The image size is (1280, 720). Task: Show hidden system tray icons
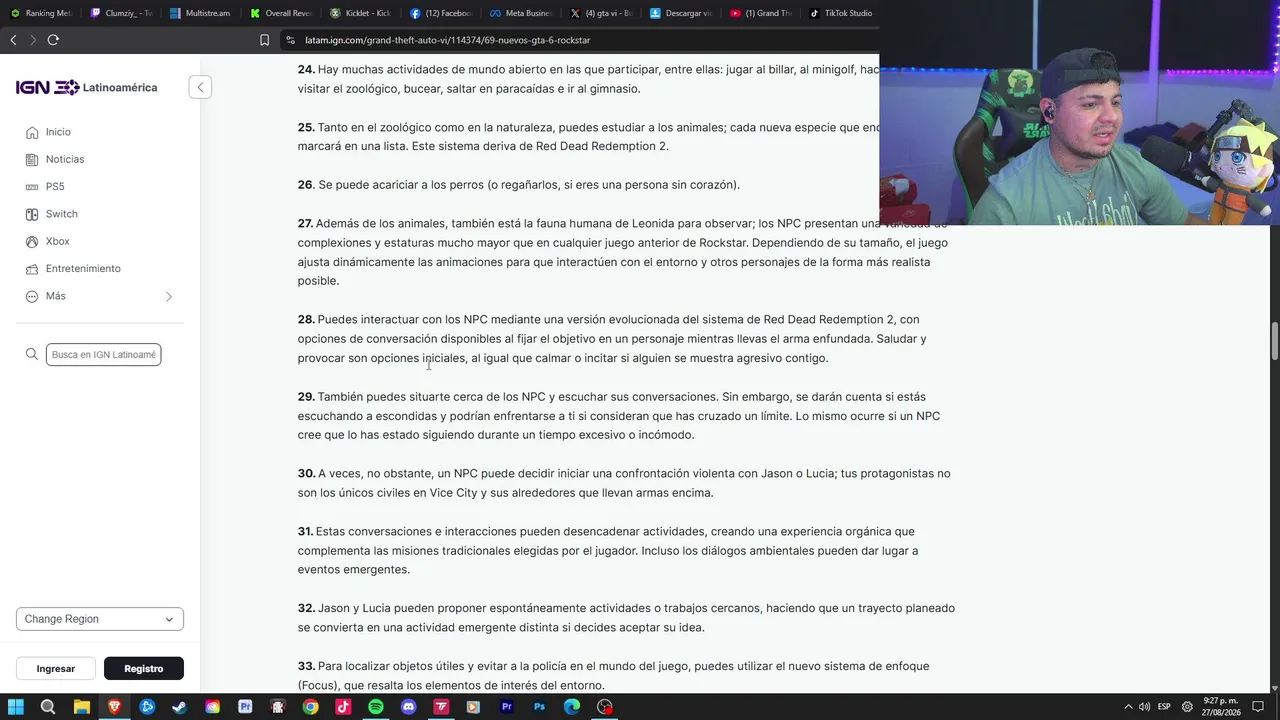pyautogui.click(x=1129, y=707)
